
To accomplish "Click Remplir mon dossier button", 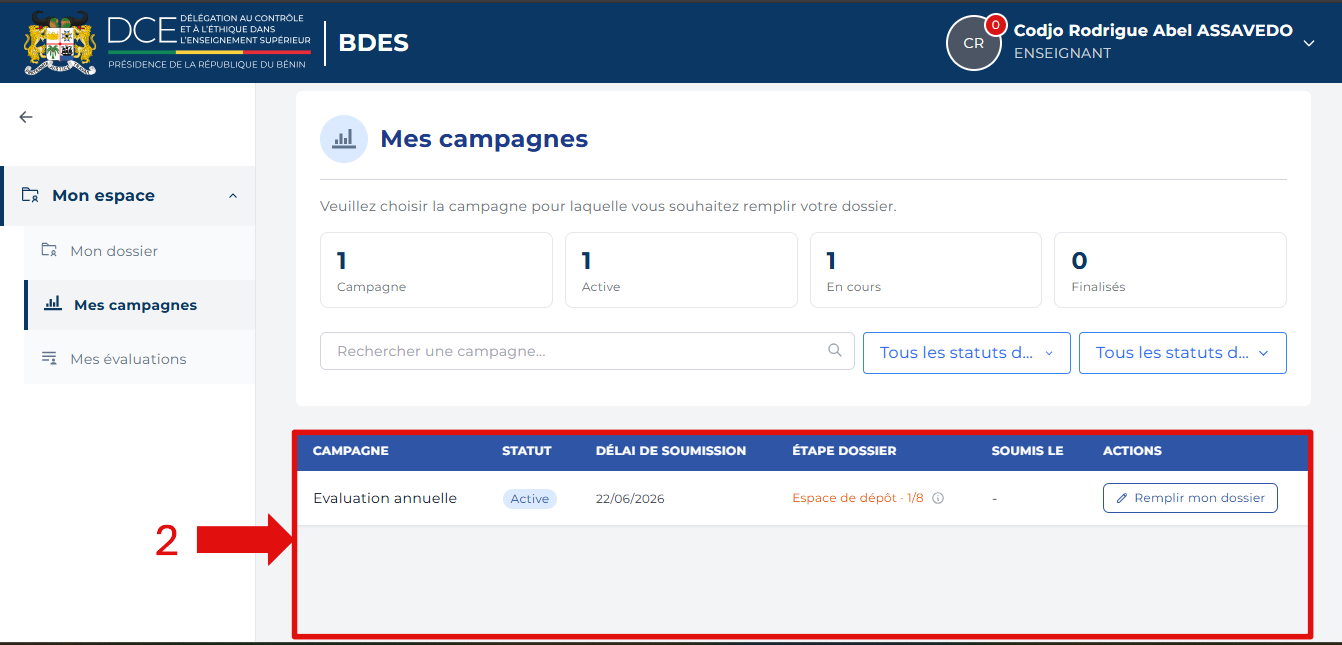I will [x=1190, y=498].
